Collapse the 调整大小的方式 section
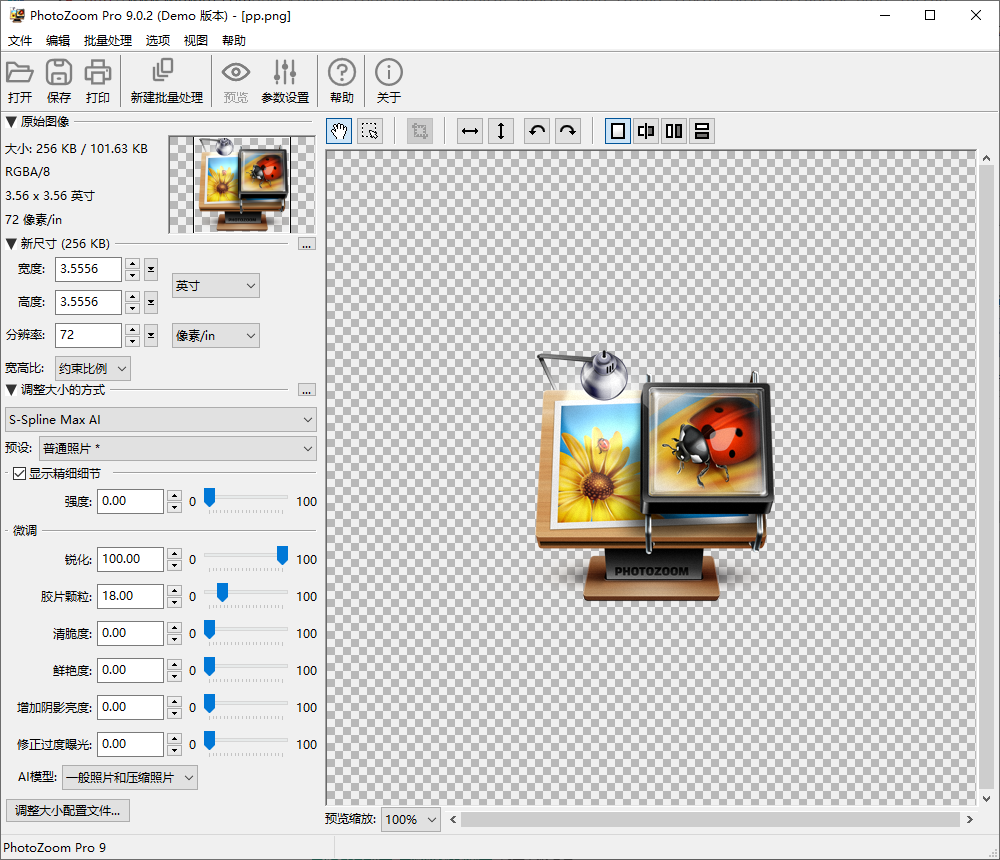This screenshot has width=1000, height=860. pos(11,389)
